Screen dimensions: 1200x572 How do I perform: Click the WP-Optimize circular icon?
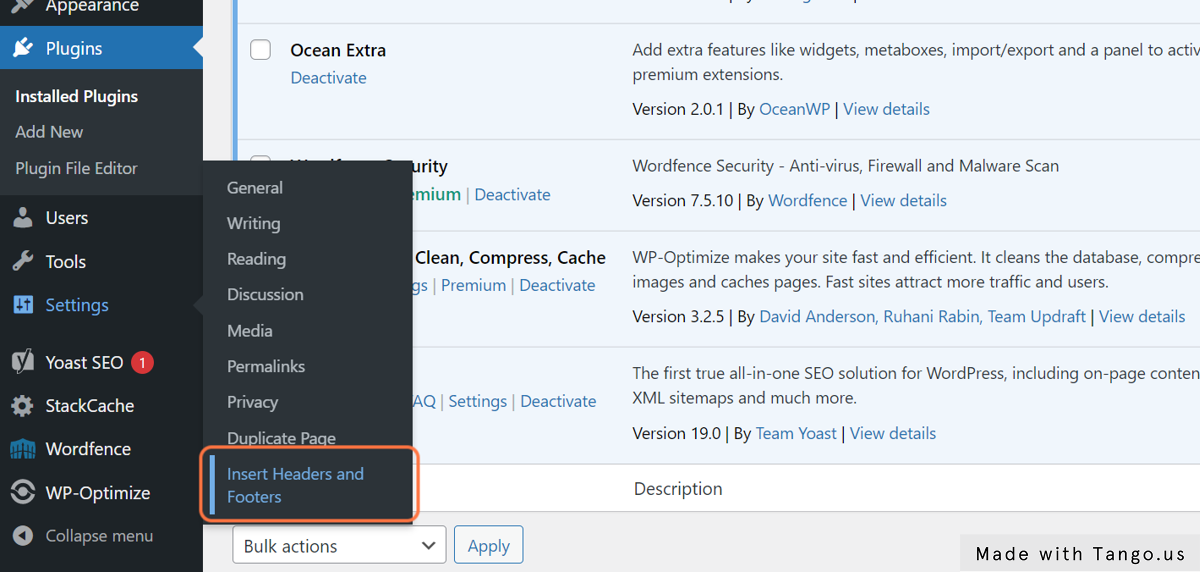23,493
